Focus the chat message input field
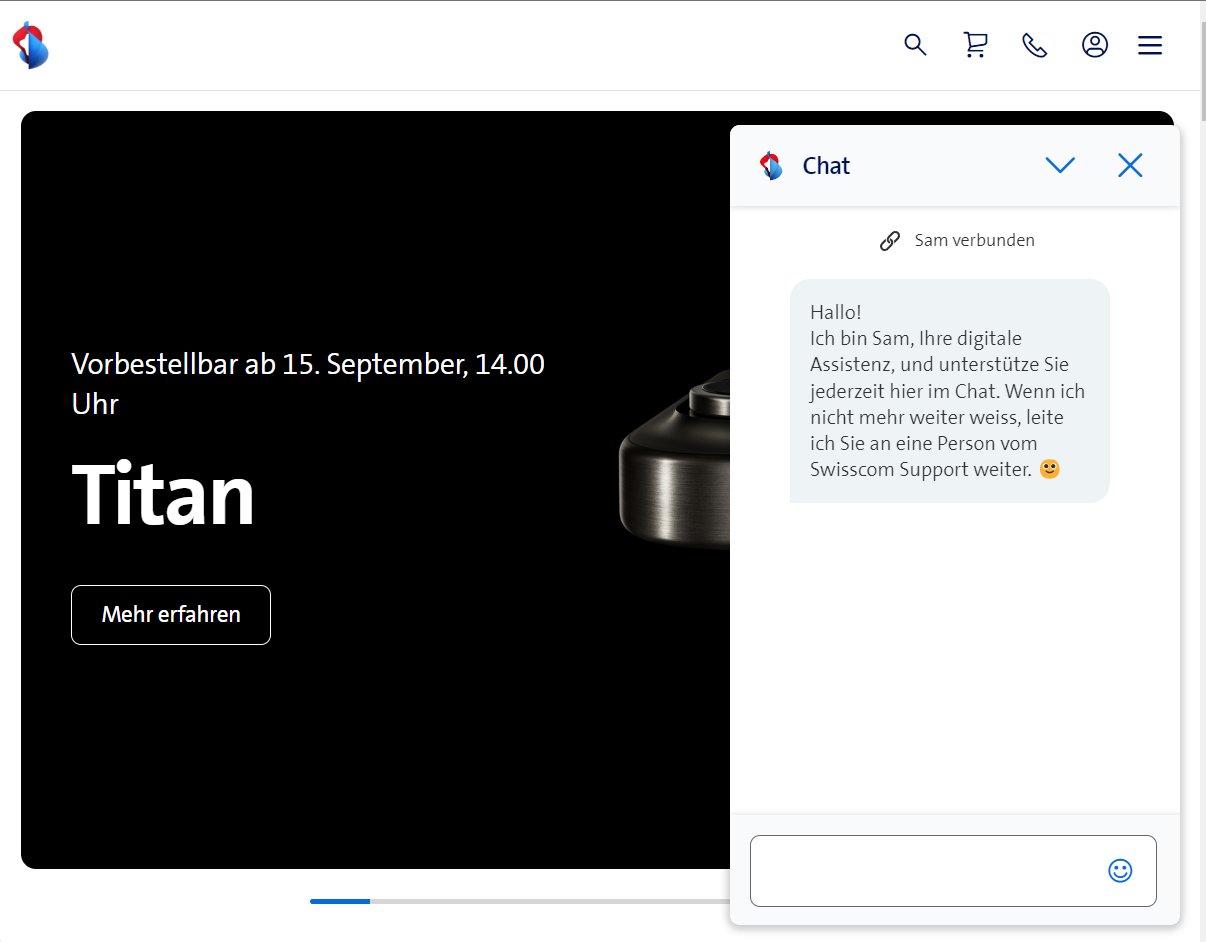The image size is (1206, 942). (x=925, y=871)
